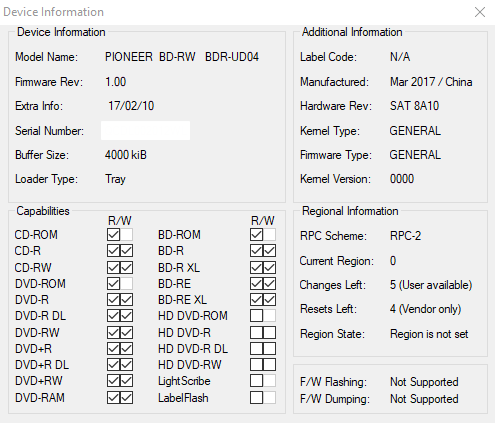The height and width of the screenshot is (423, 495).
Task: Click the Current Region value '0'
Action: click(x=393, y=261)
